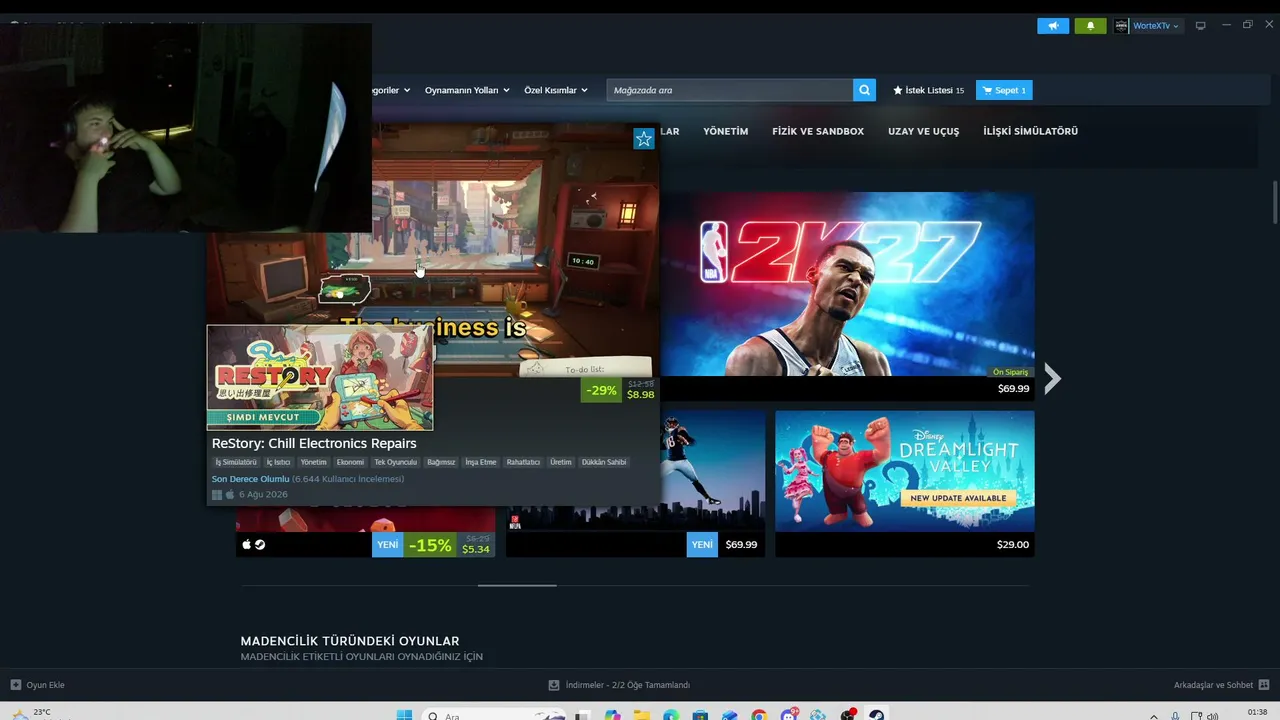Click the Tek Oyunculu tag
Image resolution: width=1280 pixels, height=720 pixels.
(x=396, y=462)
